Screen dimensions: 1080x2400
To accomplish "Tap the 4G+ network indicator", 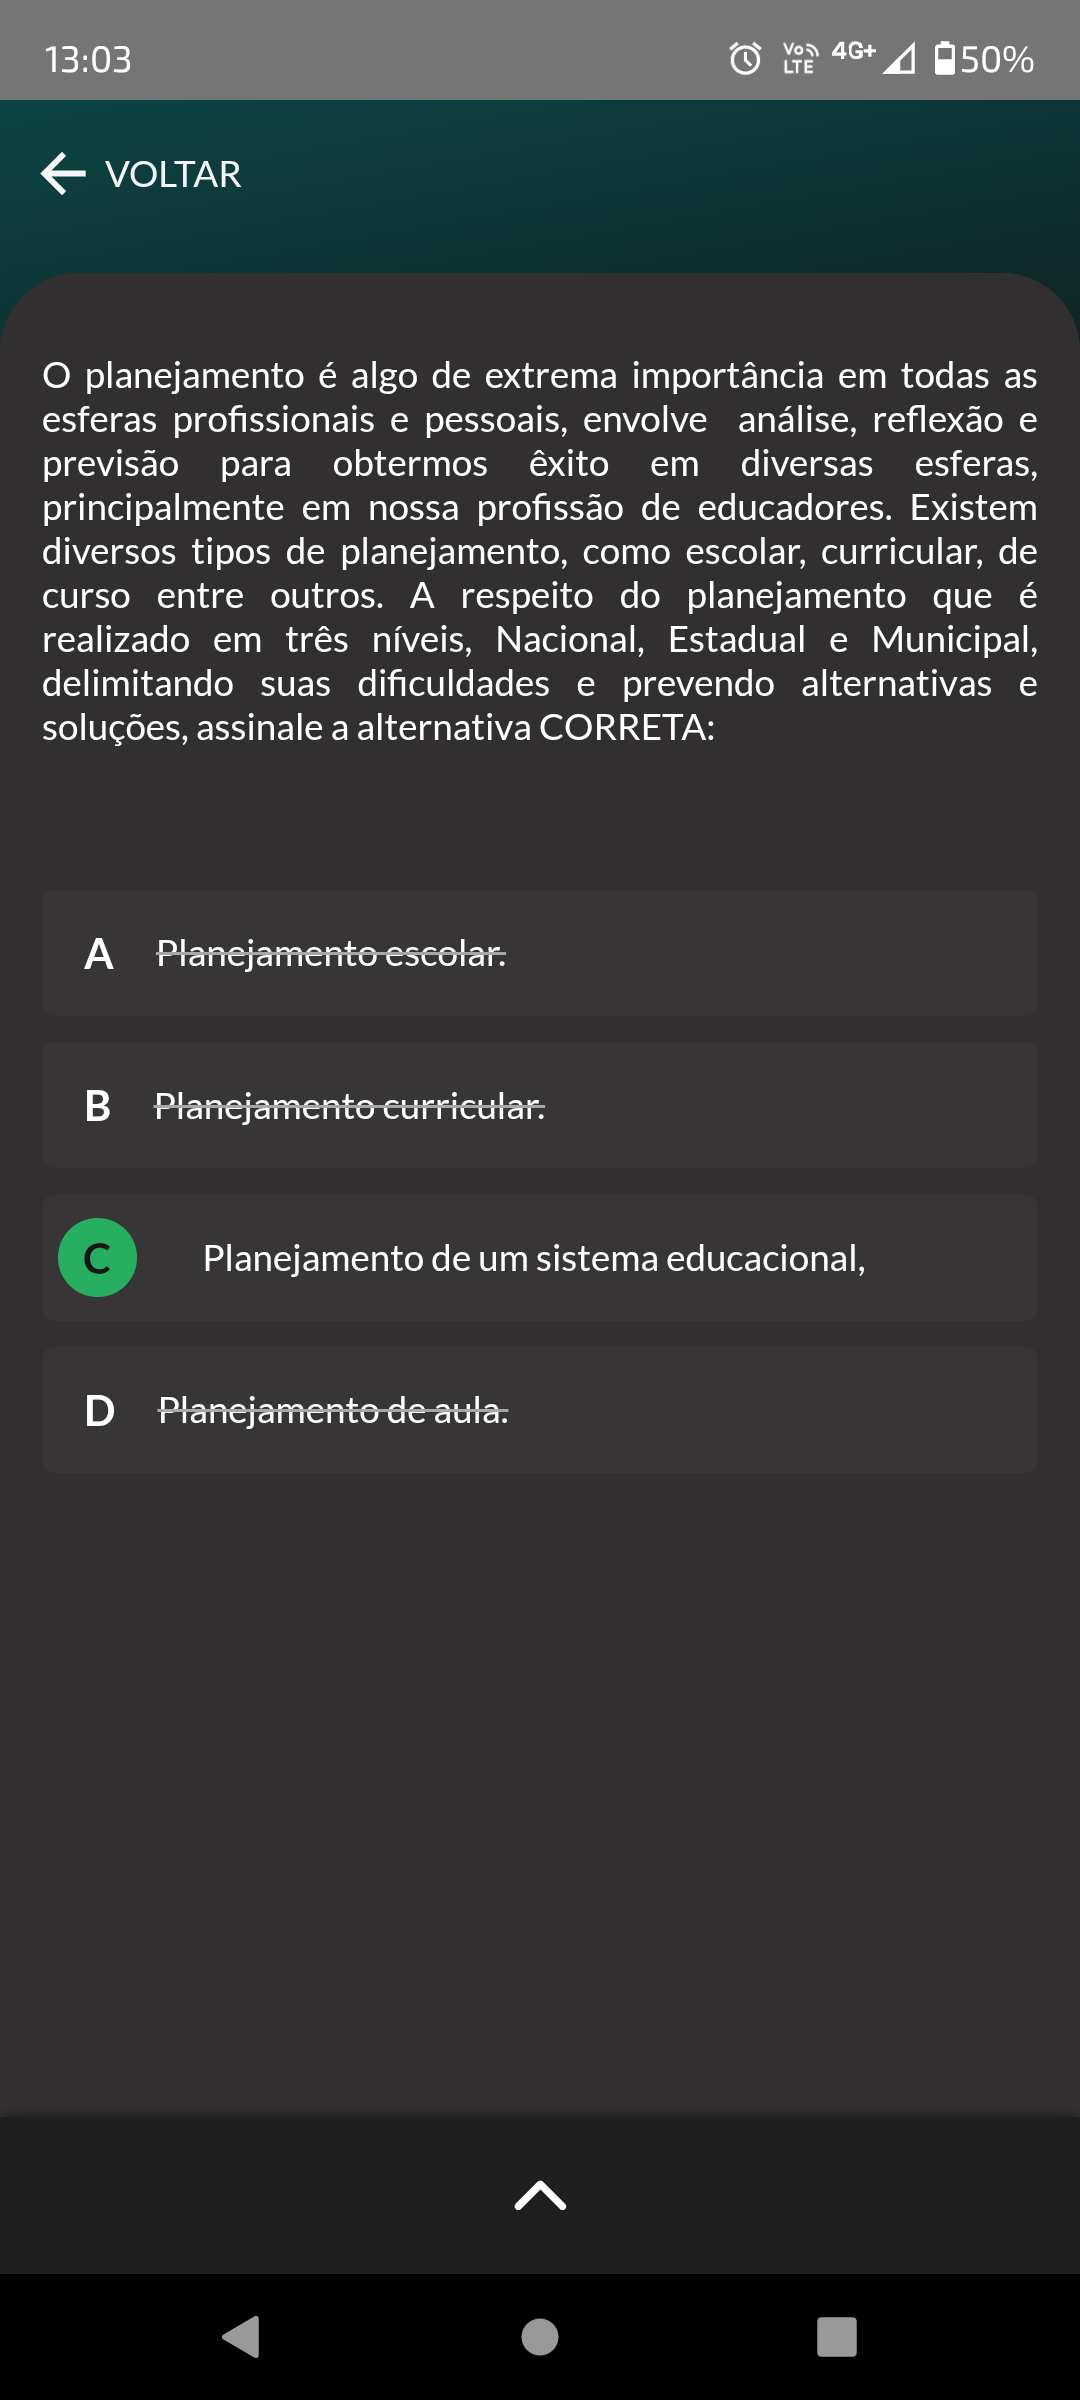I will coord(853,52).
